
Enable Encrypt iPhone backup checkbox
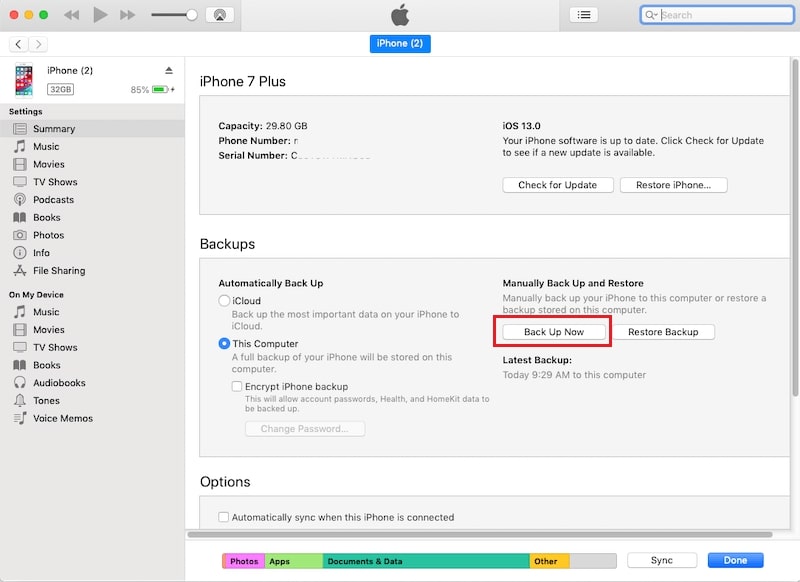tap(237, 386)
